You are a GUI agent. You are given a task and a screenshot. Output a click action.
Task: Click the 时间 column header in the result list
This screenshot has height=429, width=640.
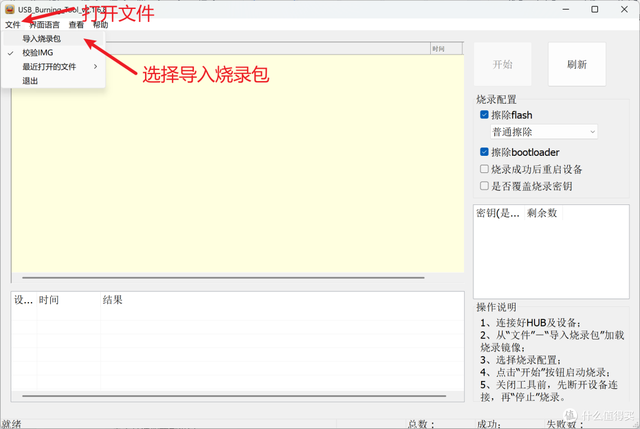coord(68,300)
